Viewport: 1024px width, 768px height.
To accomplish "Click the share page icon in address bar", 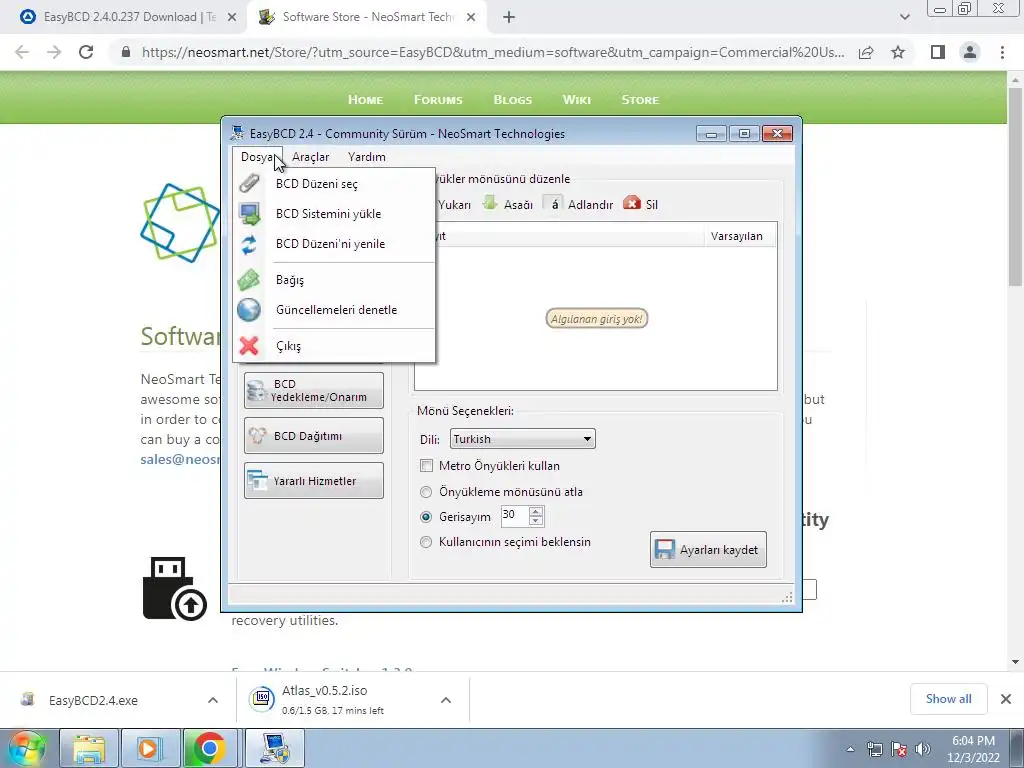I will (x=866, y=52).
